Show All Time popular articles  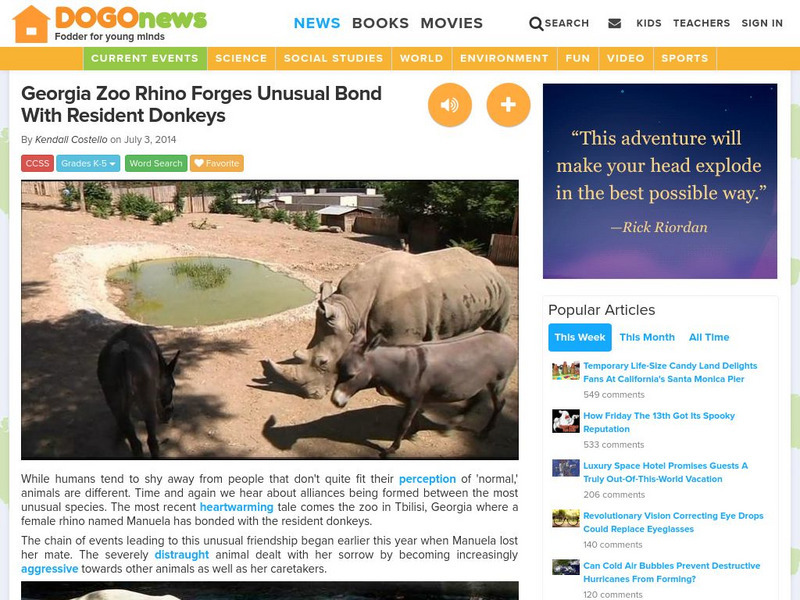[x=709, y=337]
